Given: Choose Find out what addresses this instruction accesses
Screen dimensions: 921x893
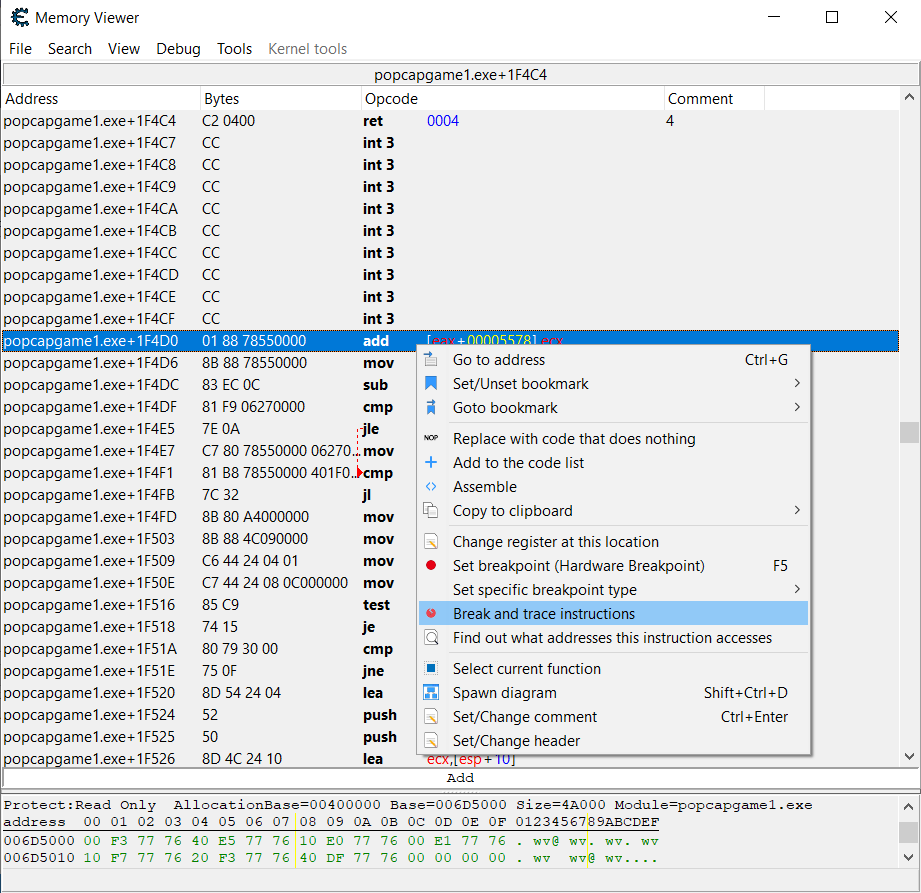Looking at the screenshot, I should pos(613,637).
